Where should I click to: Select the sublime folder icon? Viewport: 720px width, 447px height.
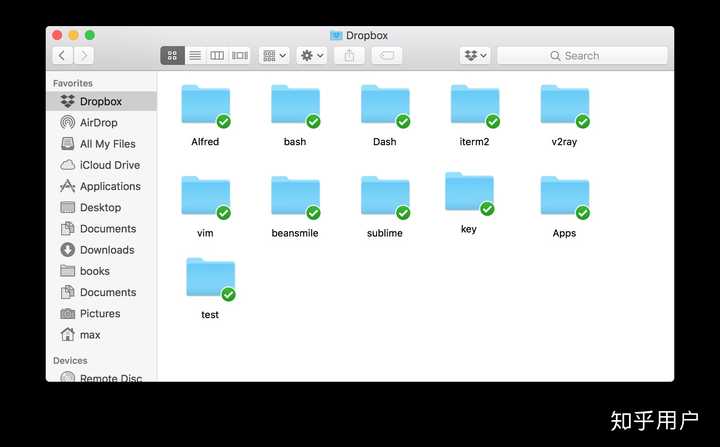coord(385,197)
